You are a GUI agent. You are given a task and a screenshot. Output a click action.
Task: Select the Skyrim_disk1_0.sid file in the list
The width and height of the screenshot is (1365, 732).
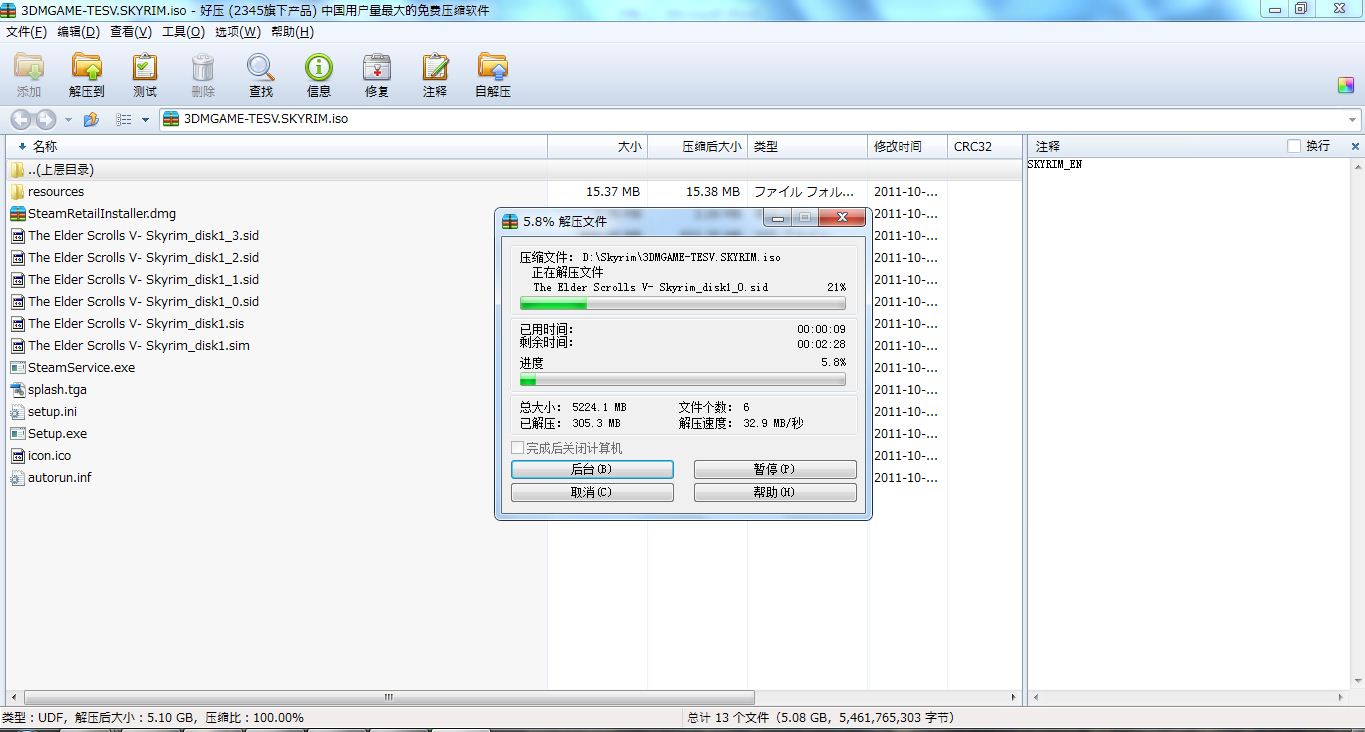coord(143,301)
